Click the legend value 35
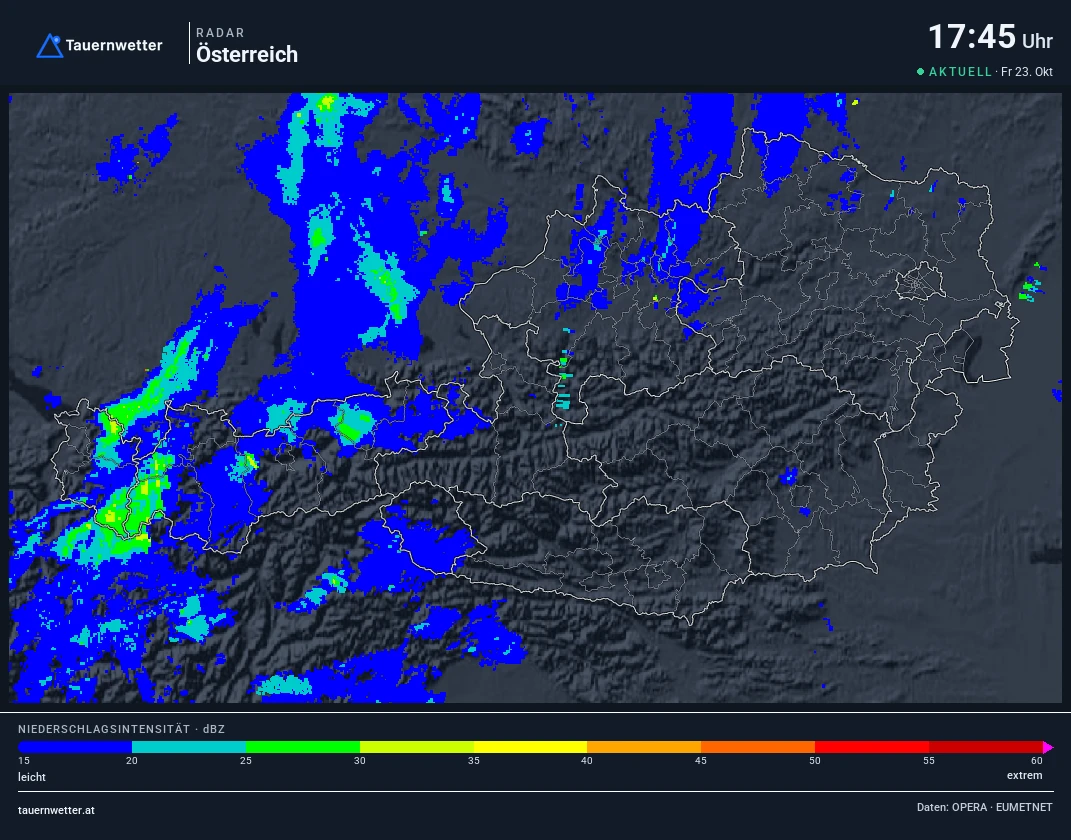Viewport: 1071px width, 840px height. click(x=474, y=761)
